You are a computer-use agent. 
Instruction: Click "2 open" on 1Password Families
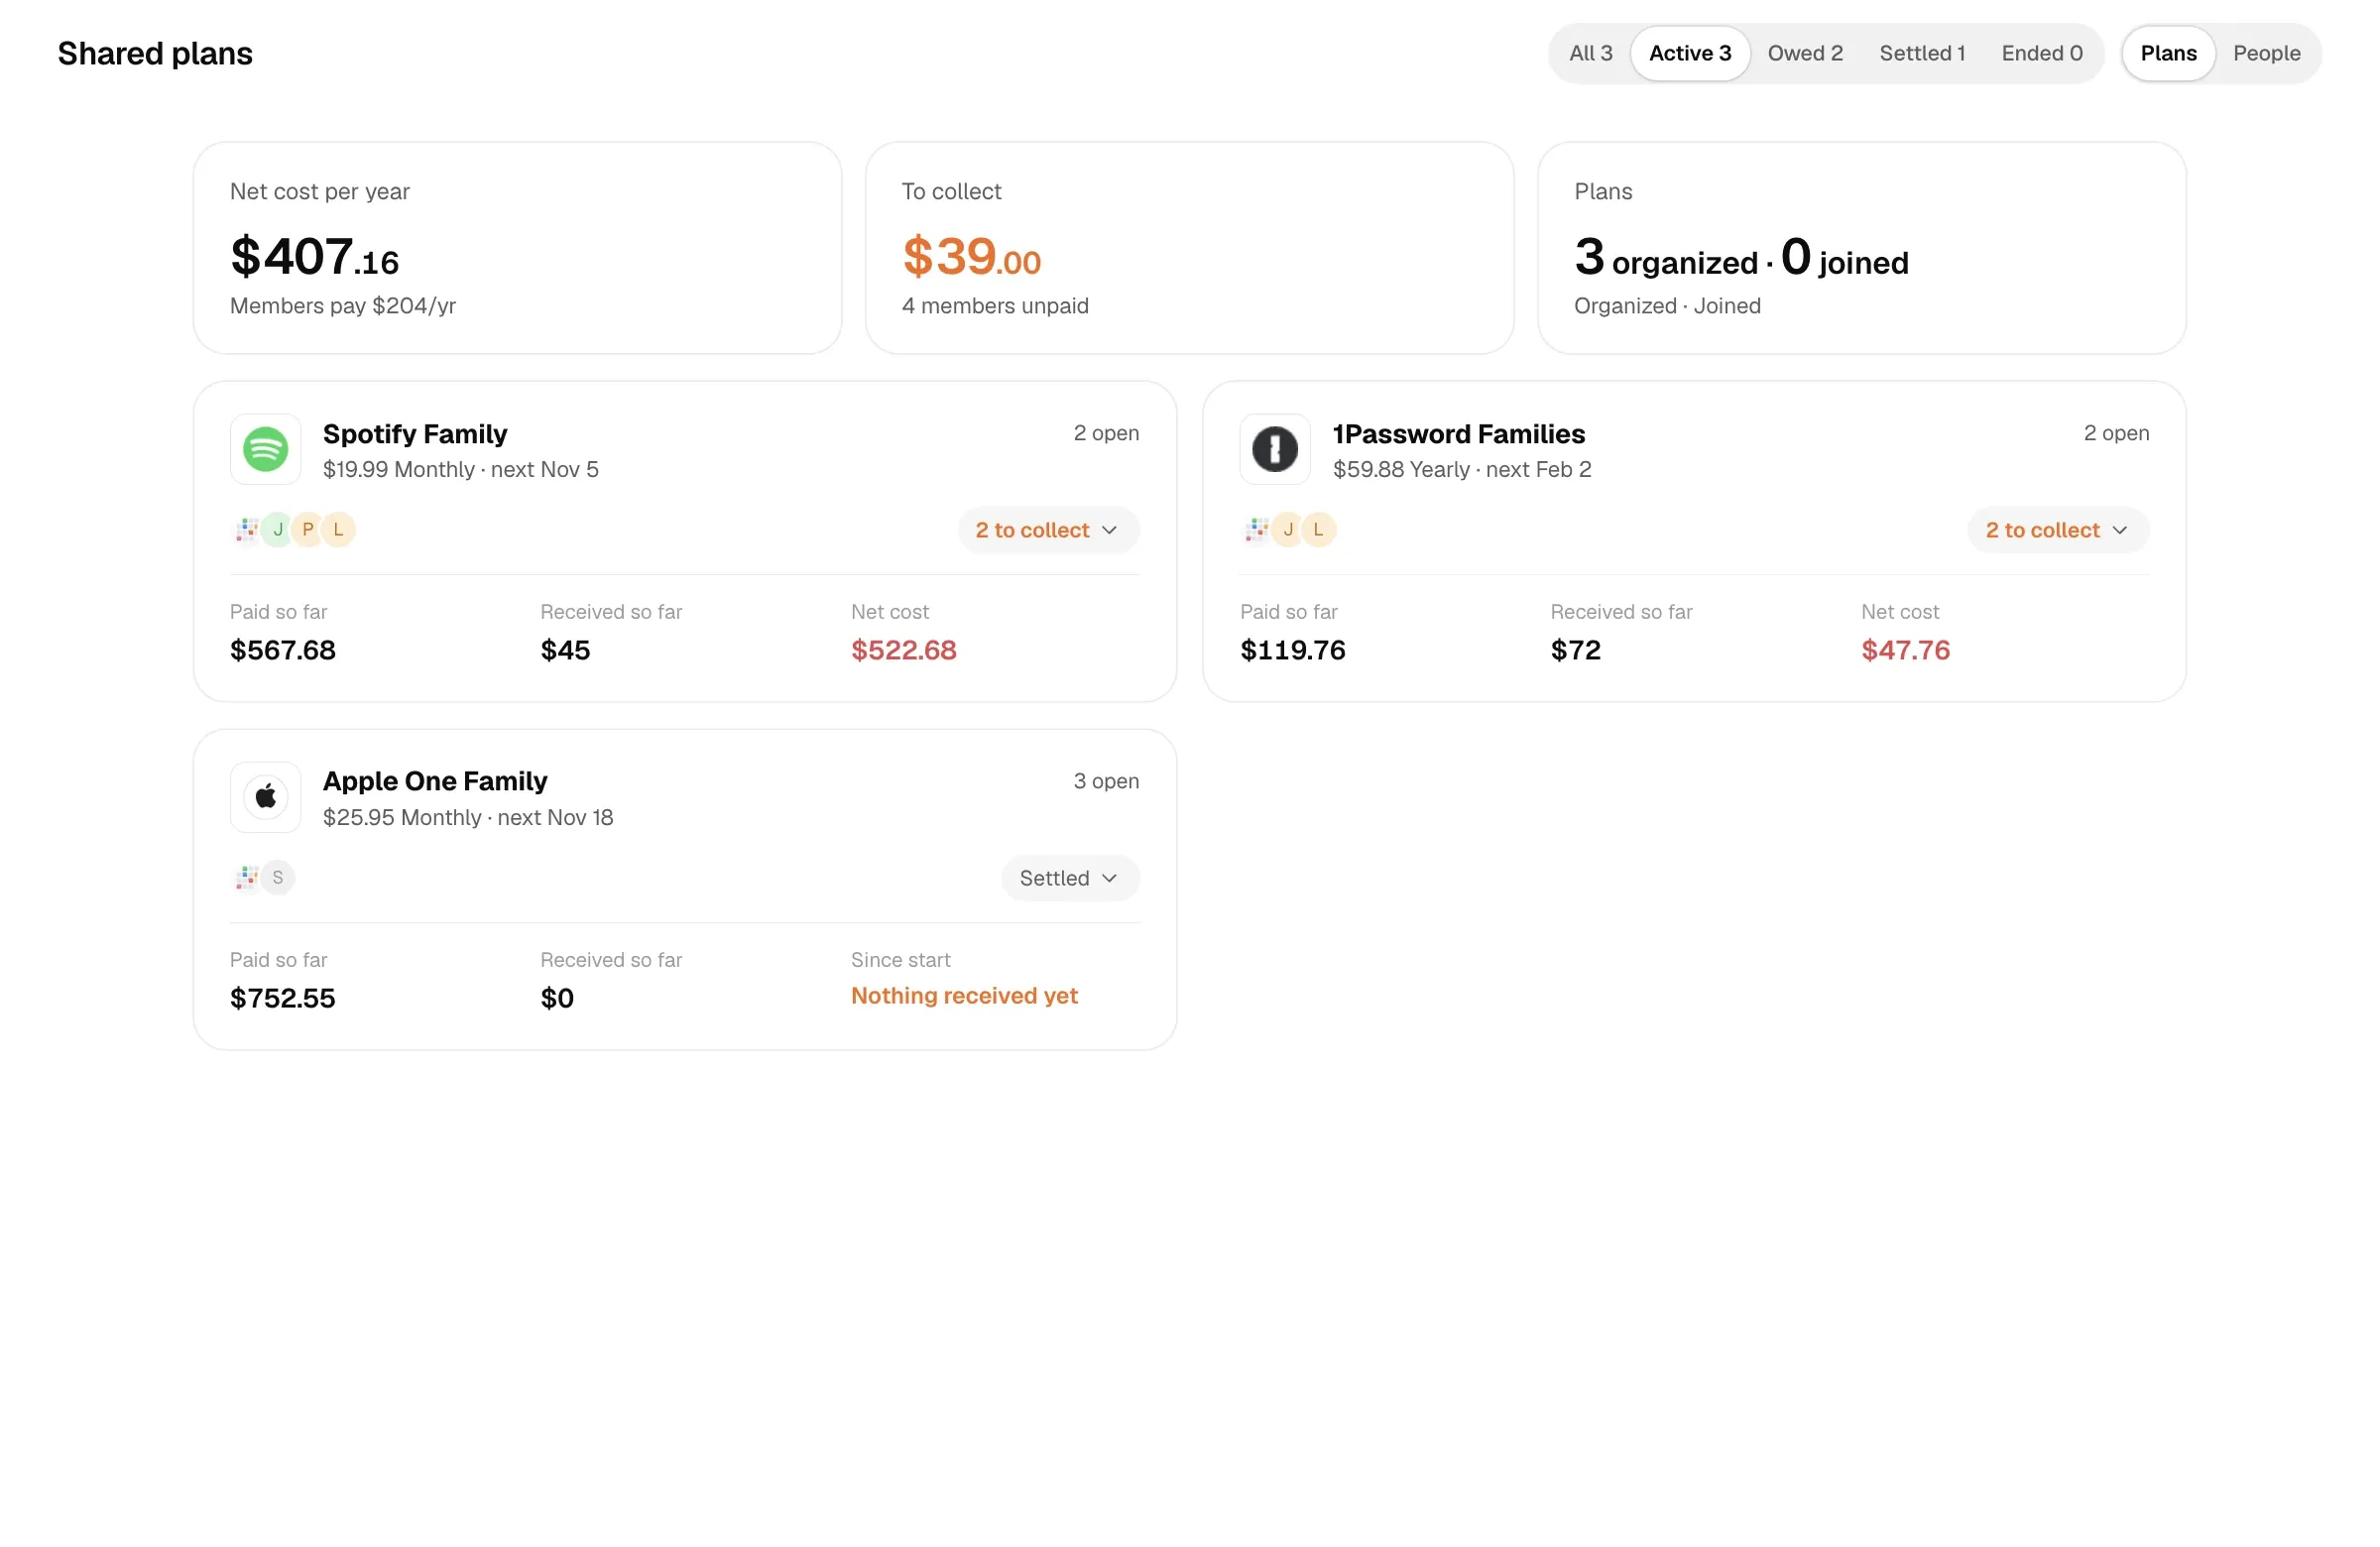pyautogui.click(x=2116, y=433)
